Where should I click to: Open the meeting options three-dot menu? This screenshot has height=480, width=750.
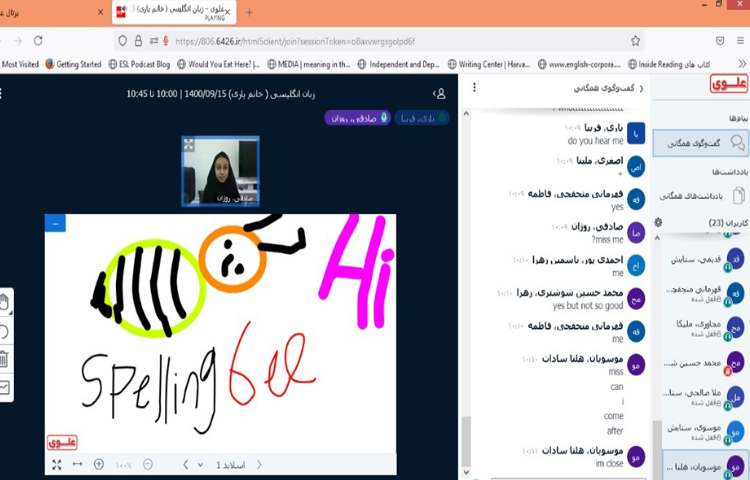click(x=1, y=94)
